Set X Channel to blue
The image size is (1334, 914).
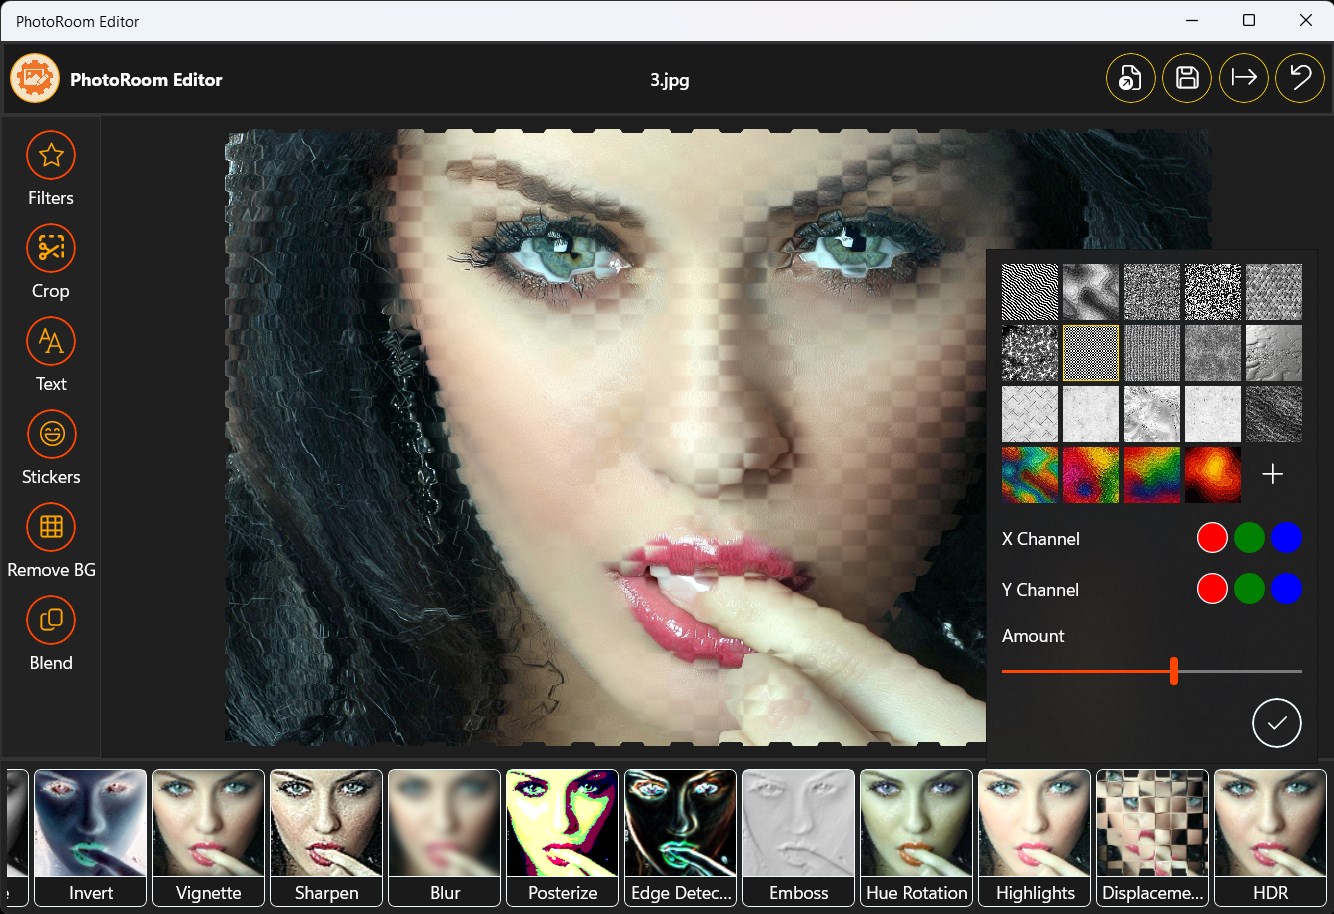coord(1286,538)
